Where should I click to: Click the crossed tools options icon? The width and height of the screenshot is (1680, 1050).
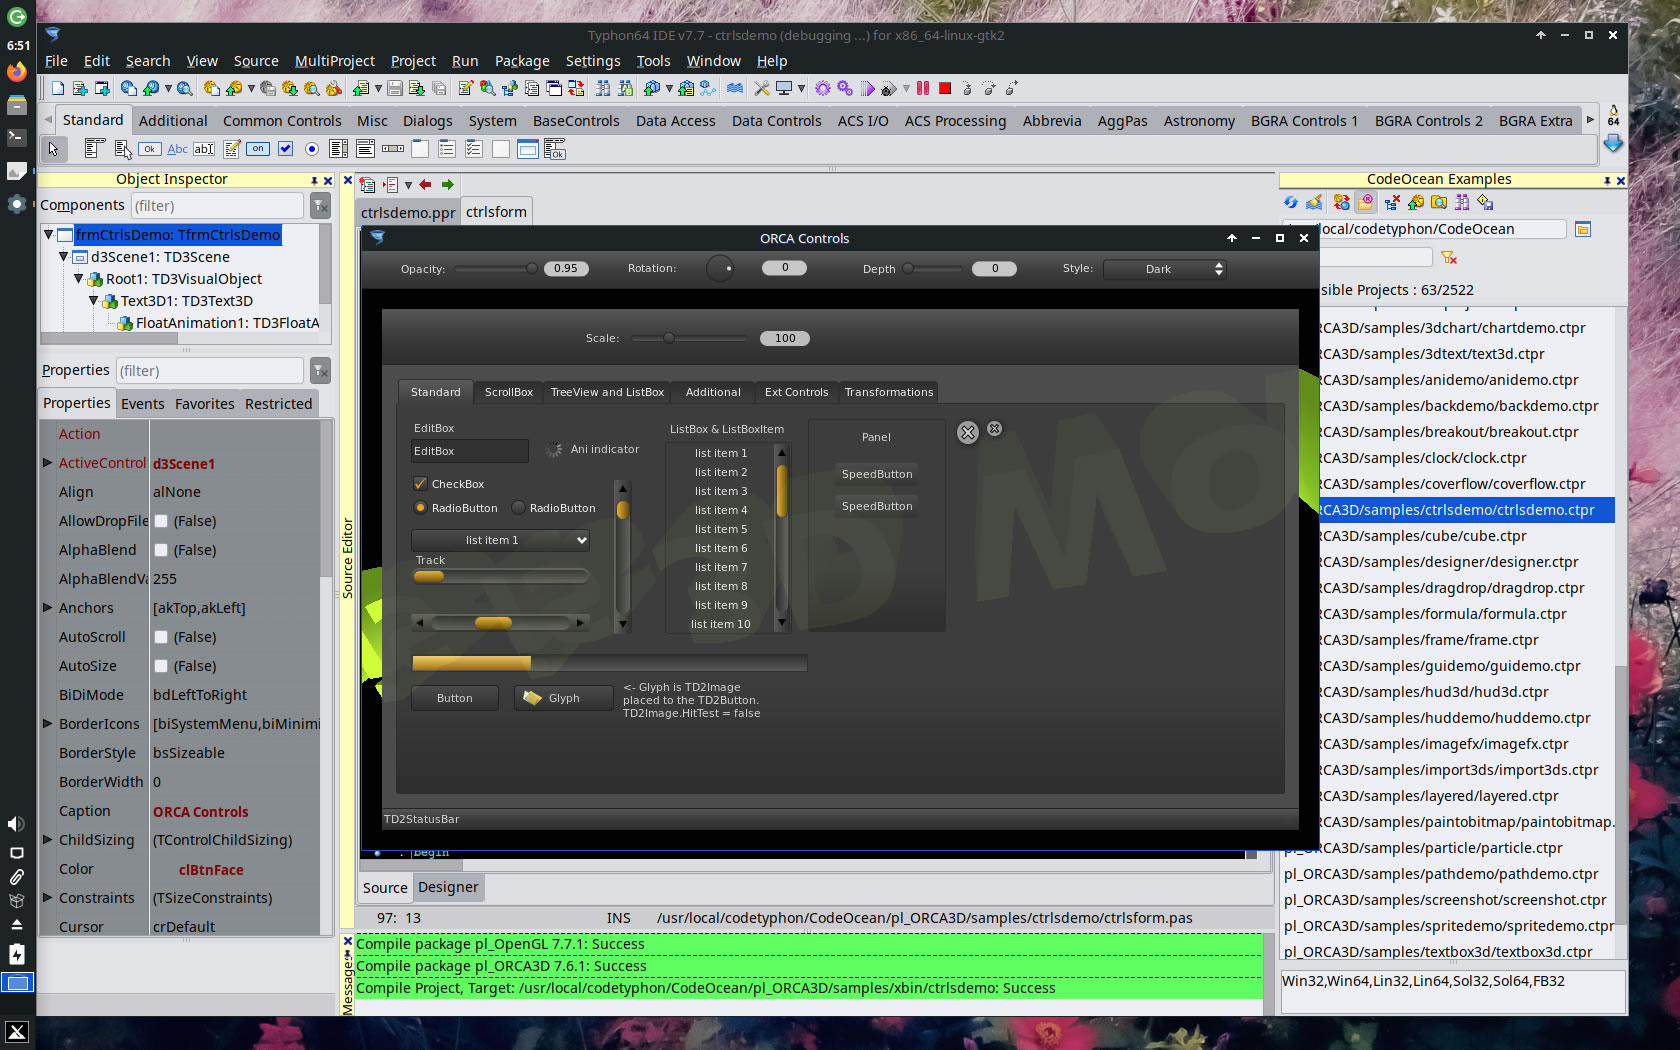[762, 89]
